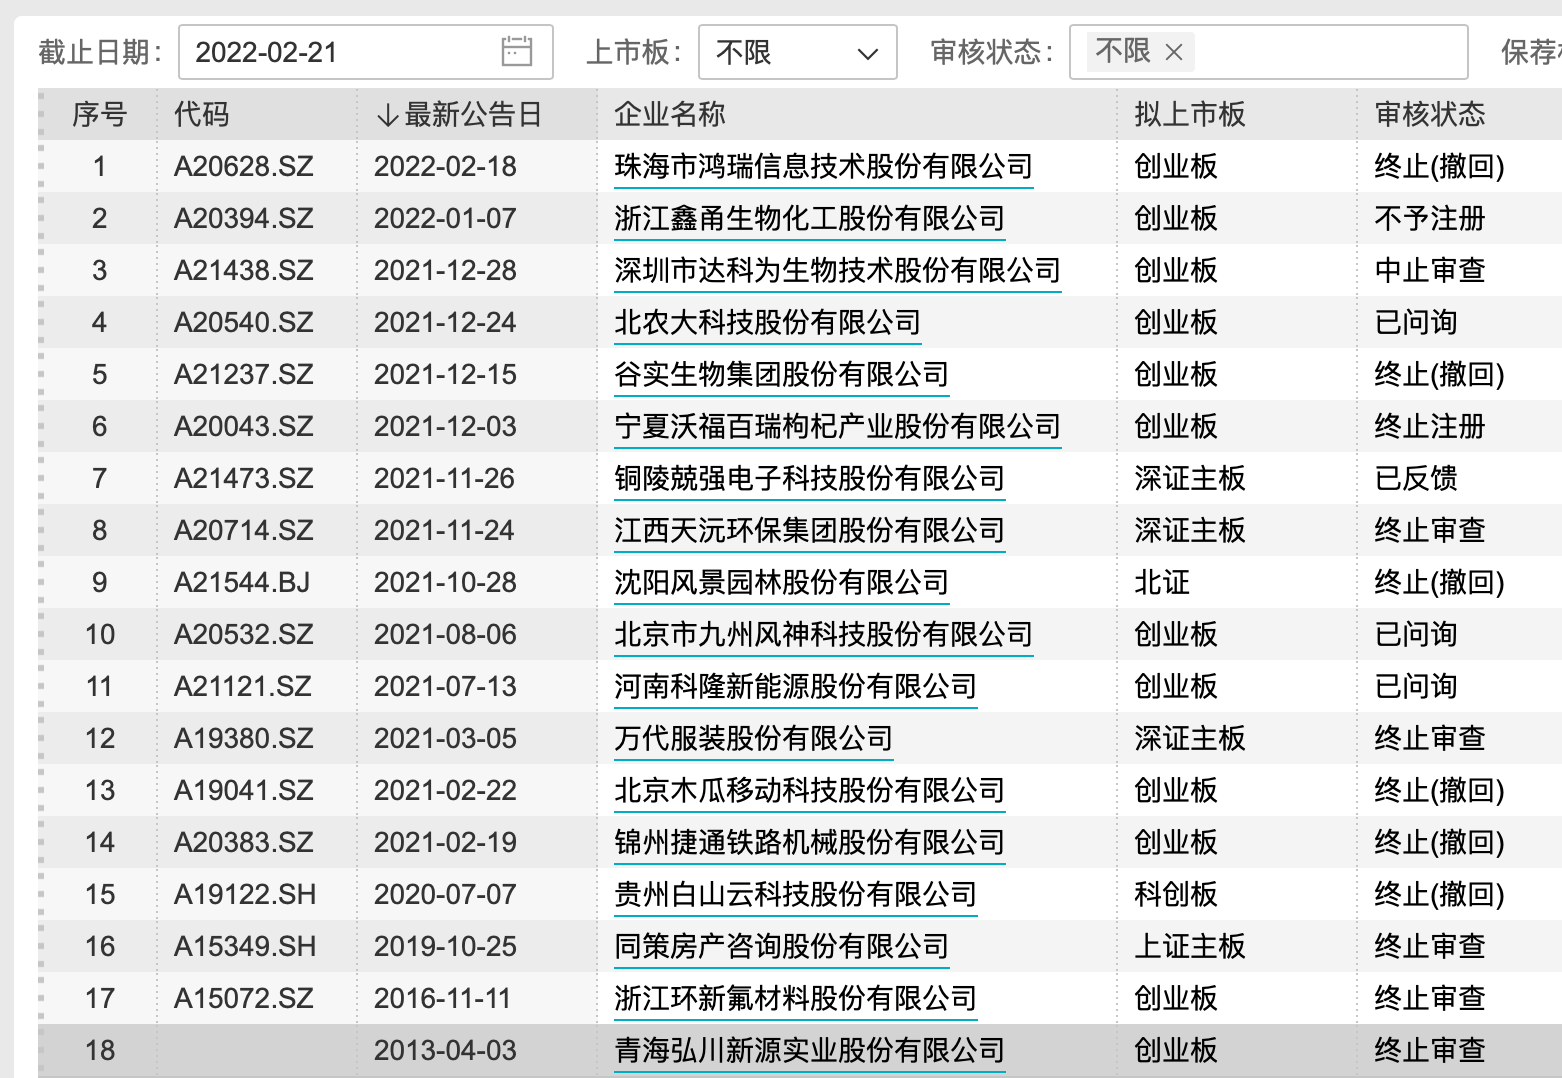Click announcement date 2021-12-28
Viewport: 1562px width, 1078px height.
[445, 270]
